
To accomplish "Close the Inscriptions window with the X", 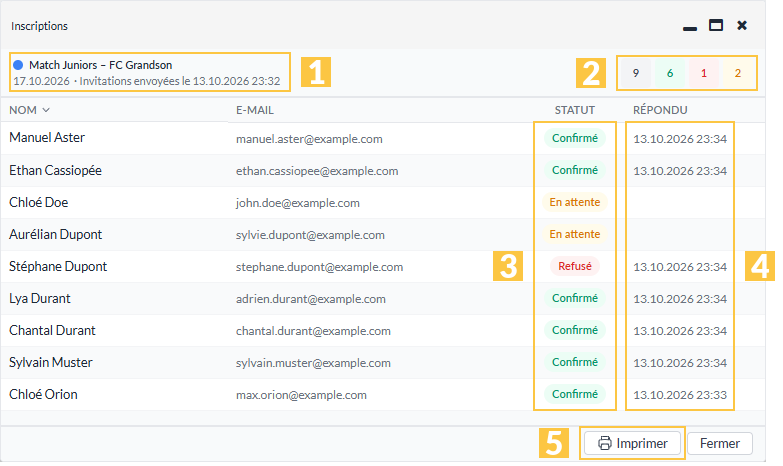I will (x=742, y=25).
